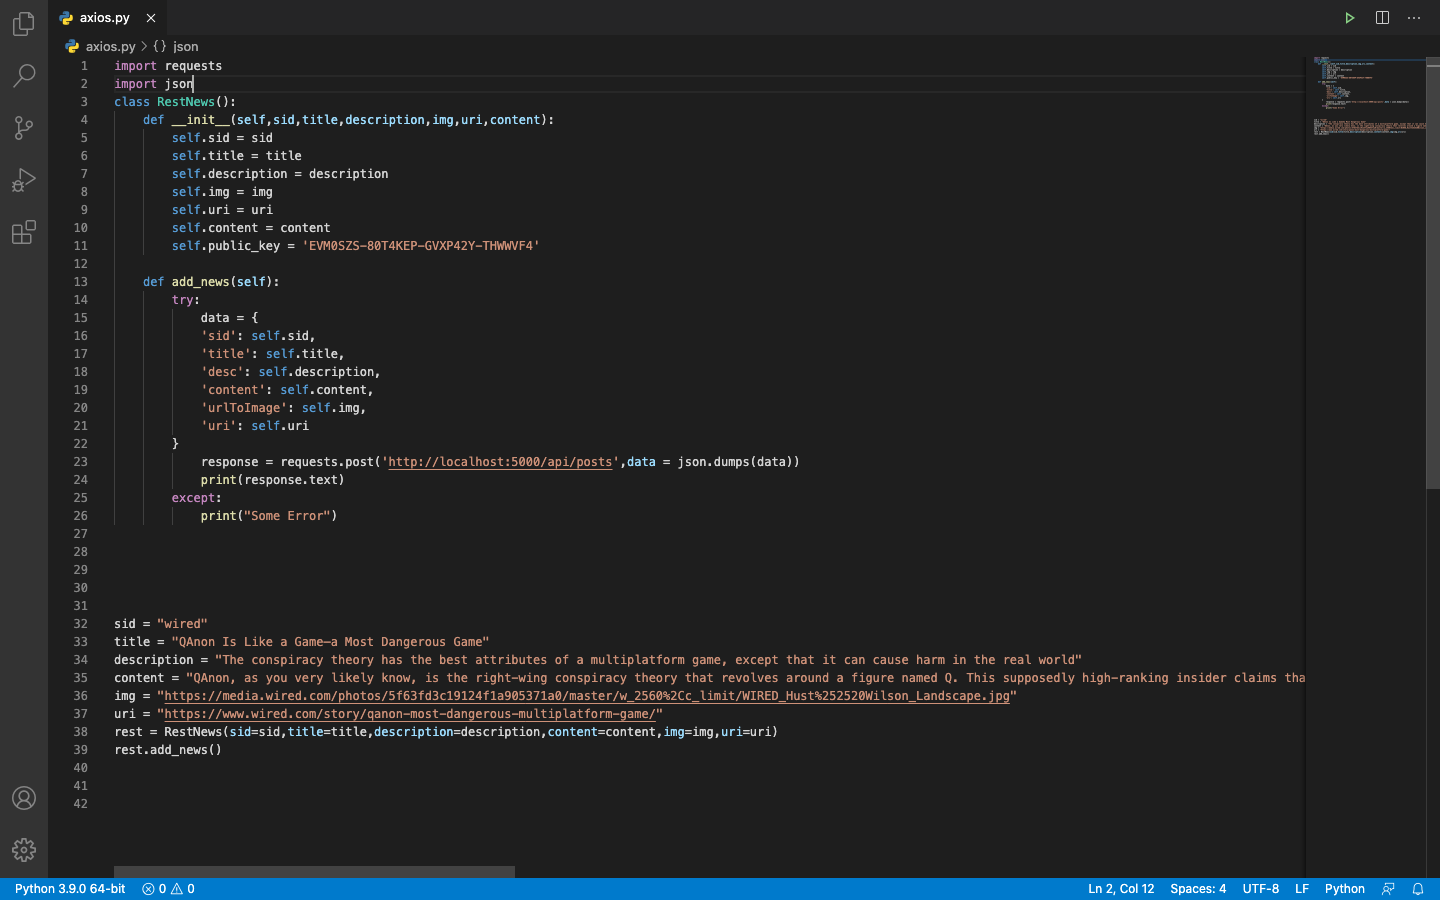Image resolution: width=1440 pixels, height=900 pixels.
Task: Click the 'data = {' line
Action: tap(229, 318)
